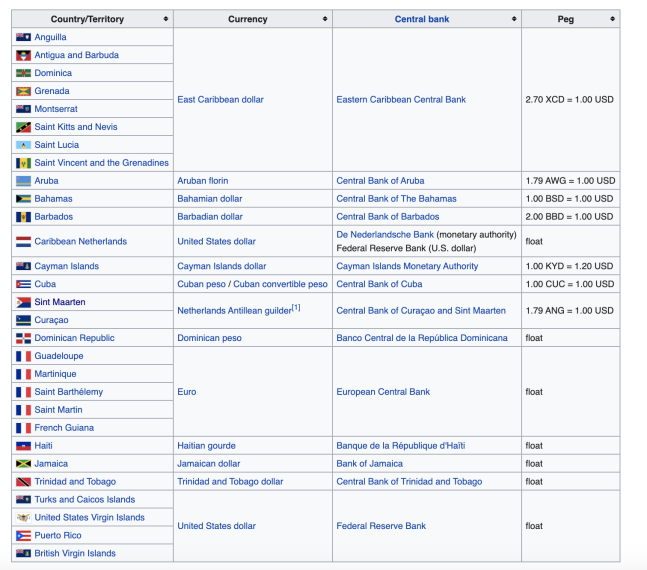Open the Cuban peso link
The width and height of the screenshot is (647, 570).
(201, 284)
